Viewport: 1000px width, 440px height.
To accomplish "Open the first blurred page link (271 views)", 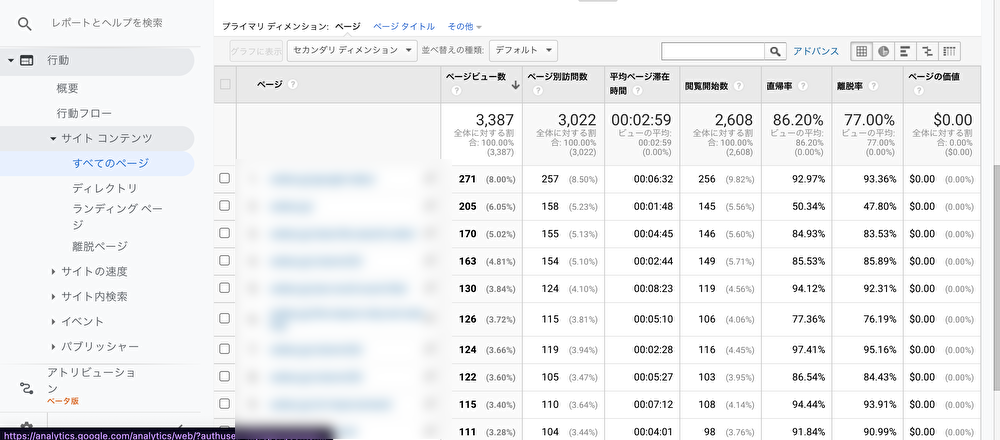I will click(x=321, y=179).
